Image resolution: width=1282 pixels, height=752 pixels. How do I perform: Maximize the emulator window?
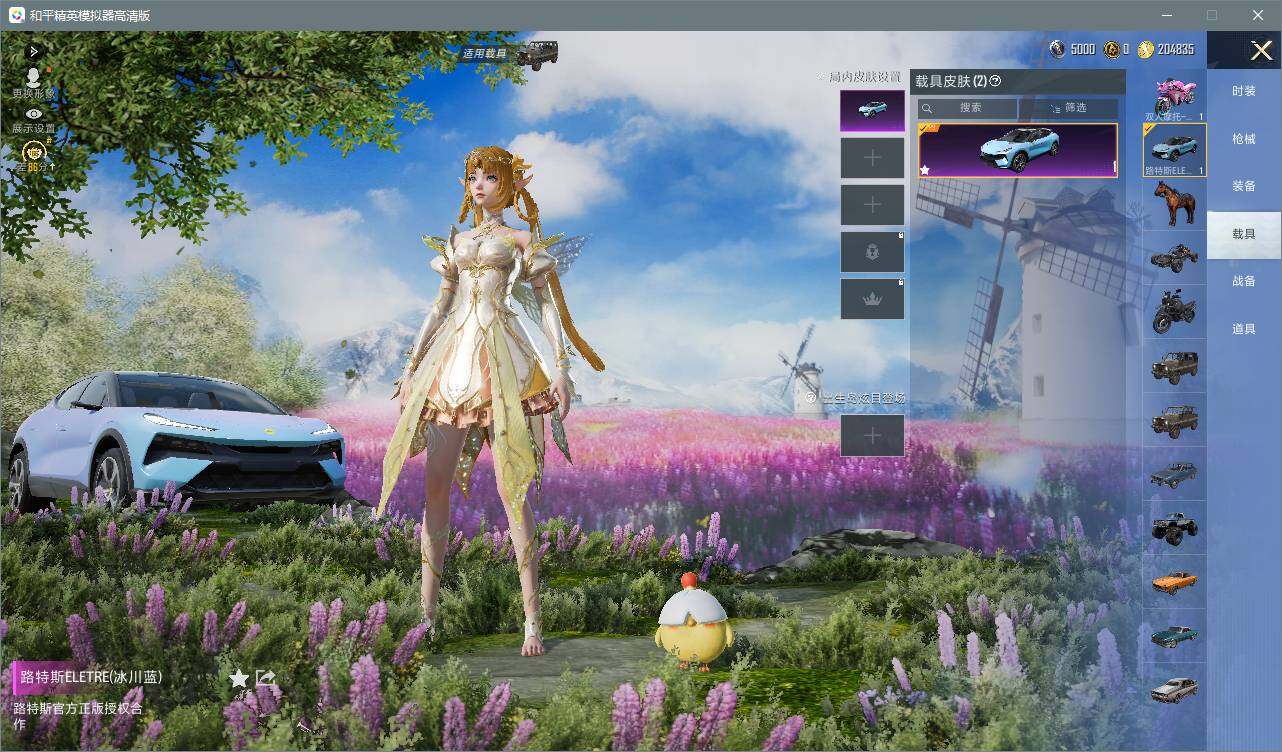(x=1212, y=15)
